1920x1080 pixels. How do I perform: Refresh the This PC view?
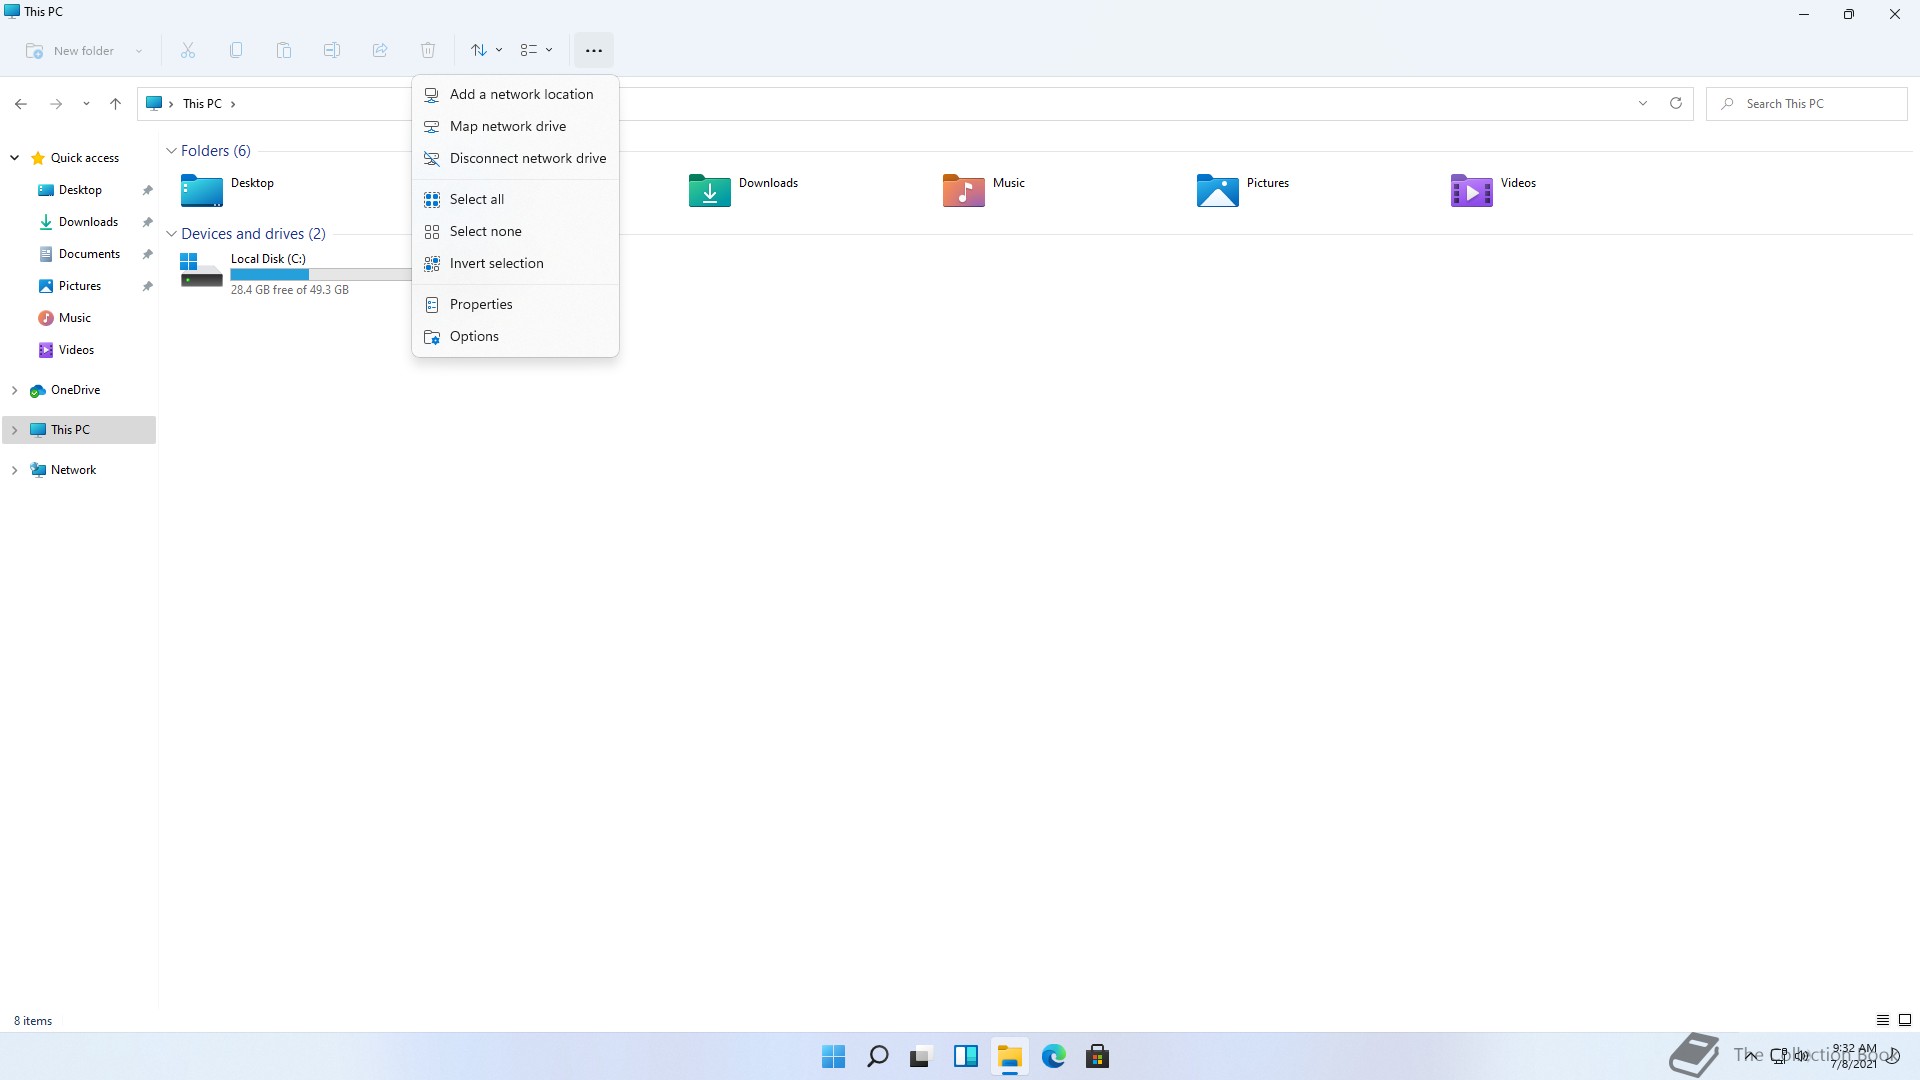coord(1676,104)
